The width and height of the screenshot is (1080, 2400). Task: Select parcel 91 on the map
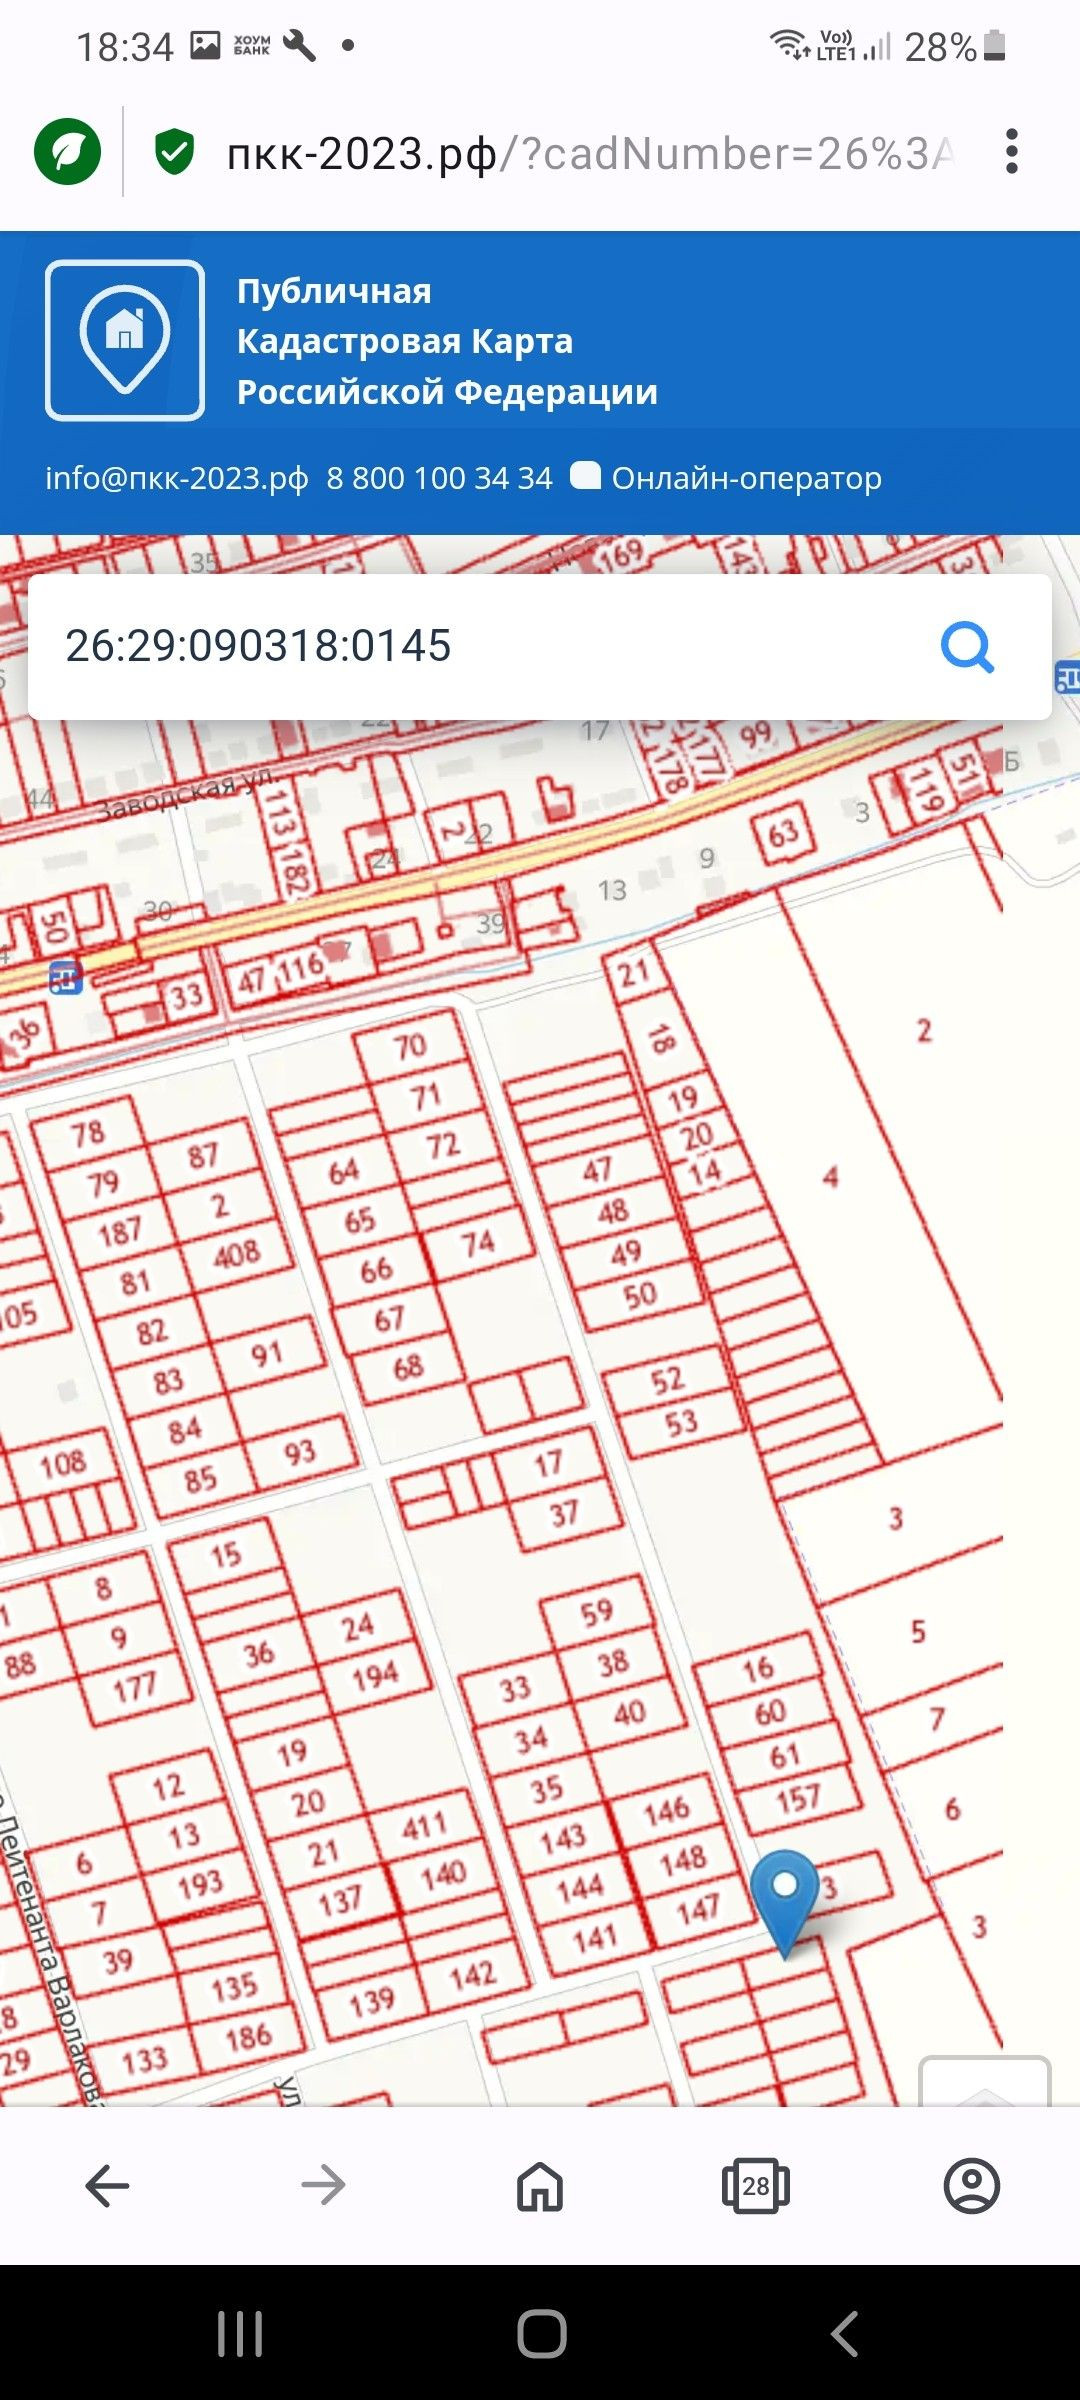[266, 1354]
